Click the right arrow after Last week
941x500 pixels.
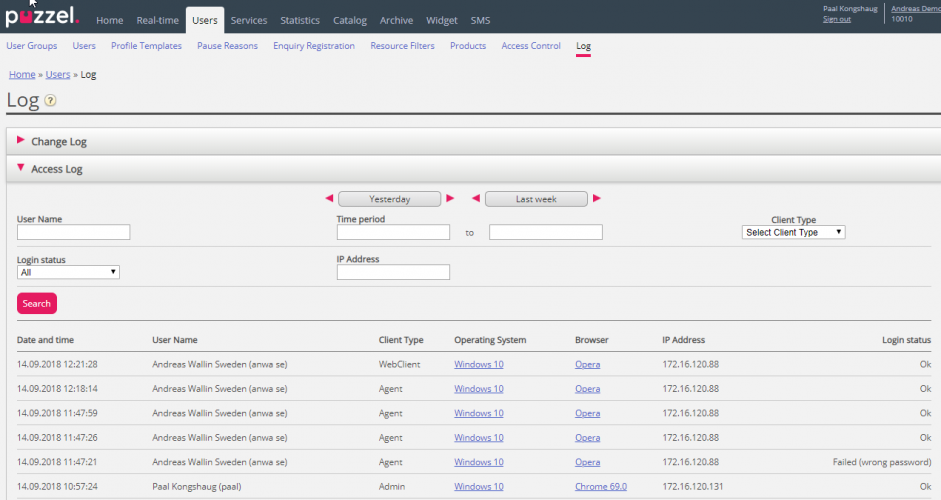click(597, 198)
